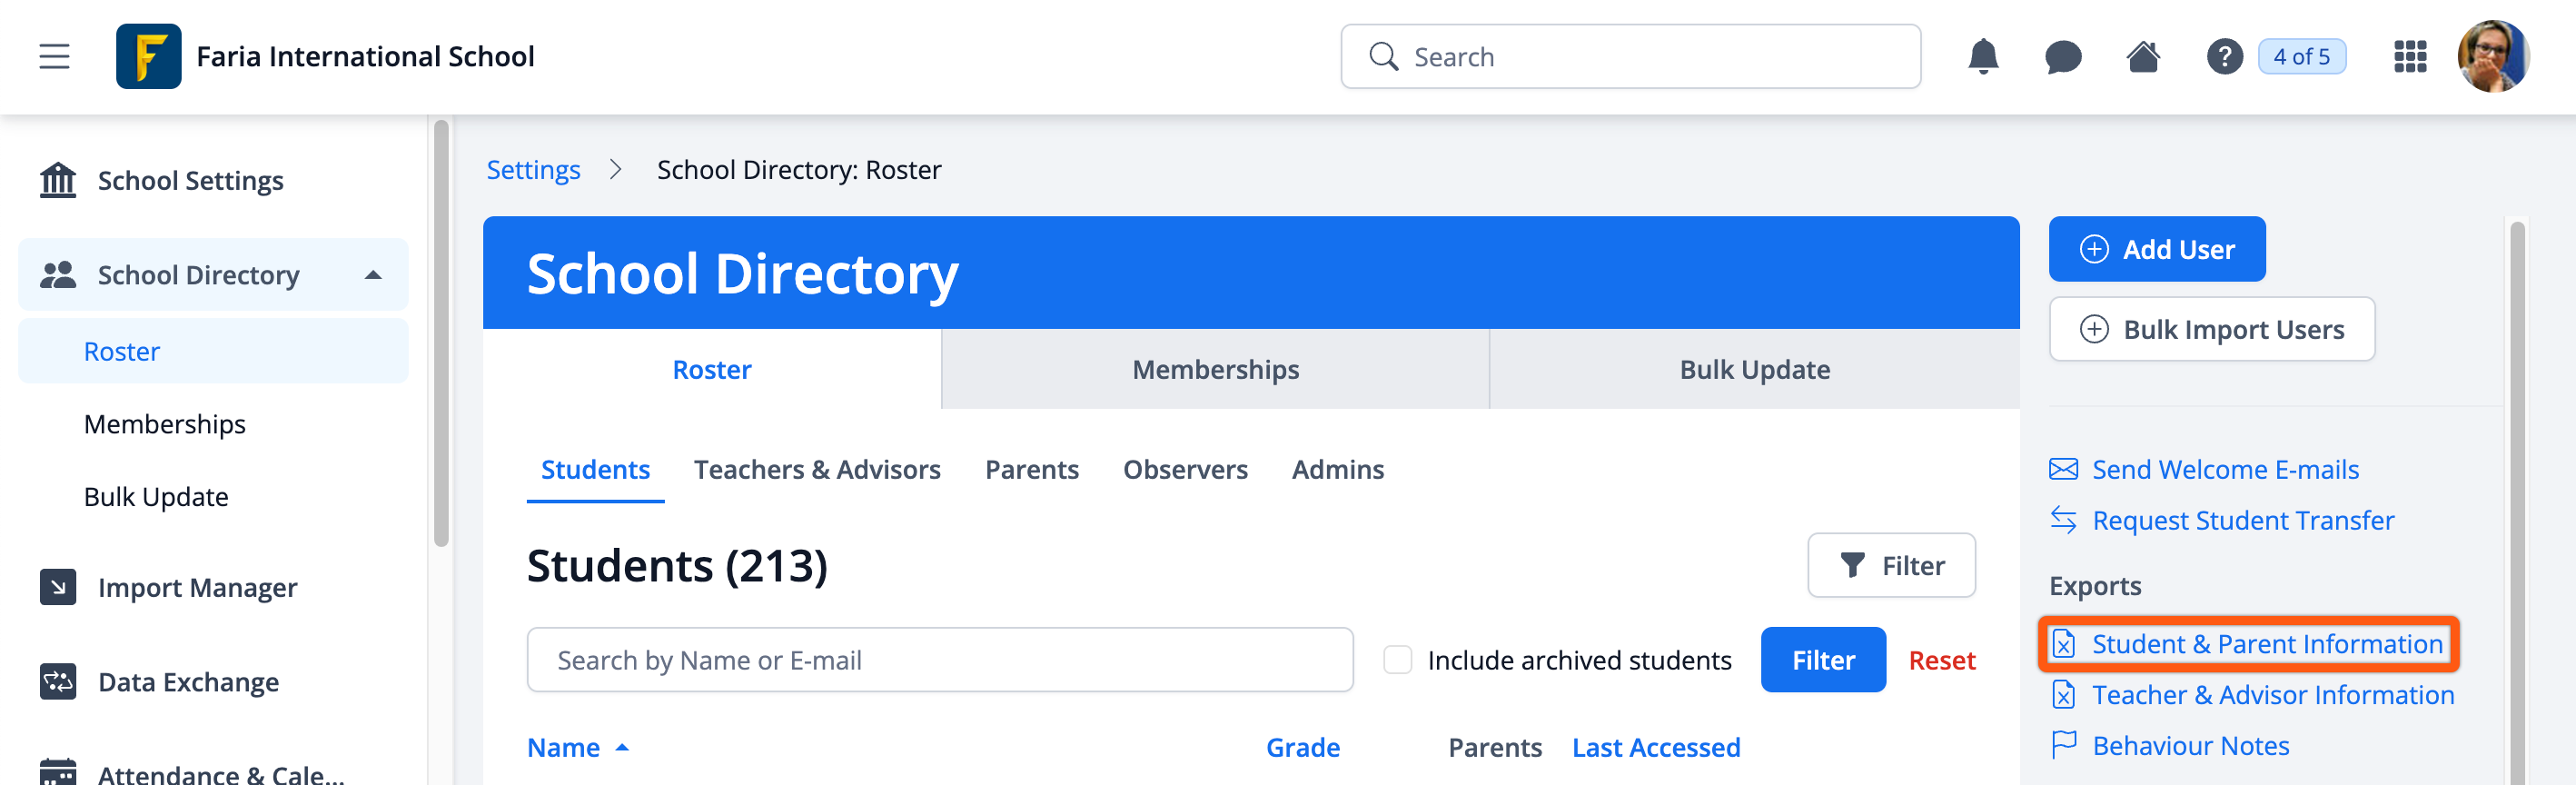This screenshot has height=785, width=2576.
Task: Open Data Exchange in sidebar
Action: point(188,682)
